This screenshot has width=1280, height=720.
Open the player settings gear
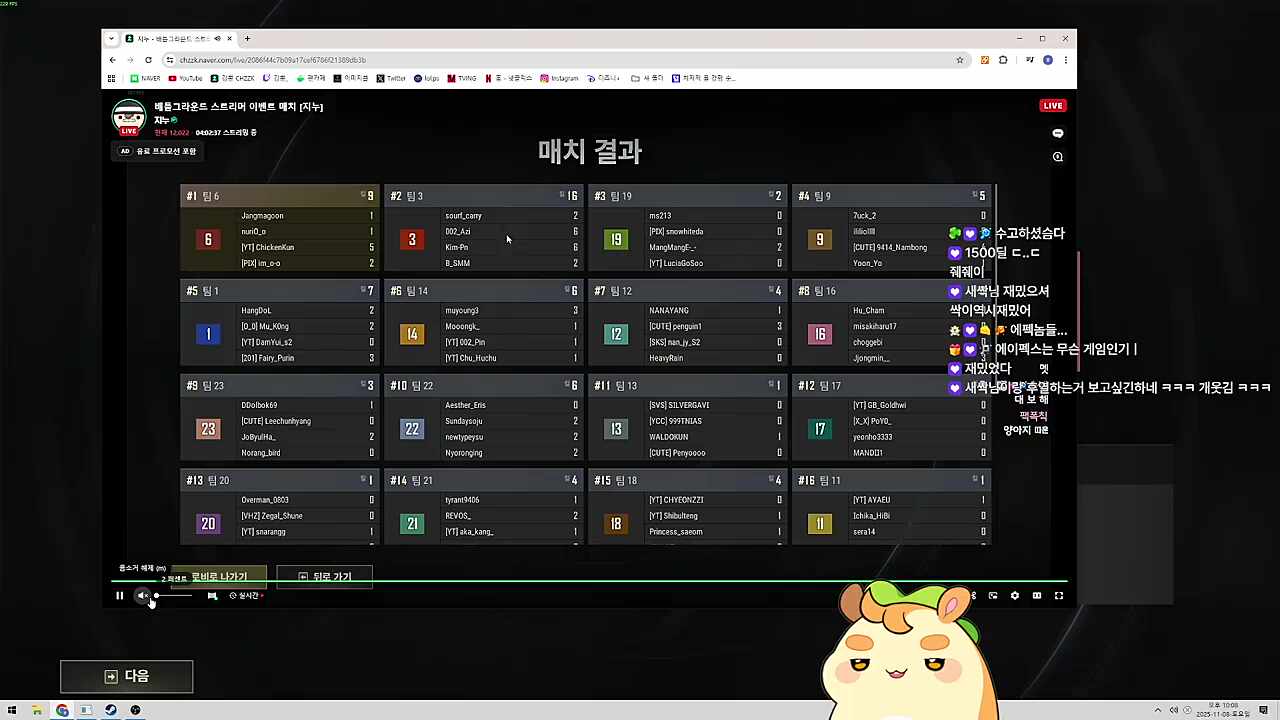click(x=1014, y=595)
